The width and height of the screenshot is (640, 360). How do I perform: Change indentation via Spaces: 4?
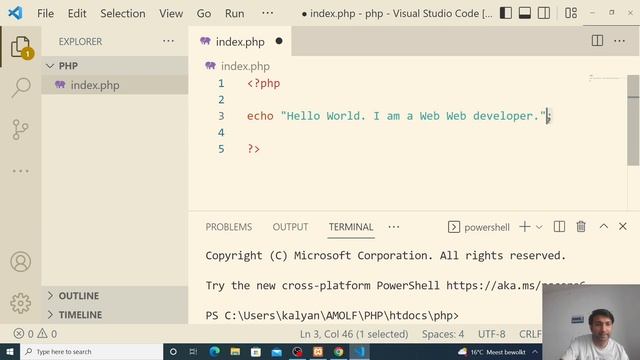click(443, 334)
